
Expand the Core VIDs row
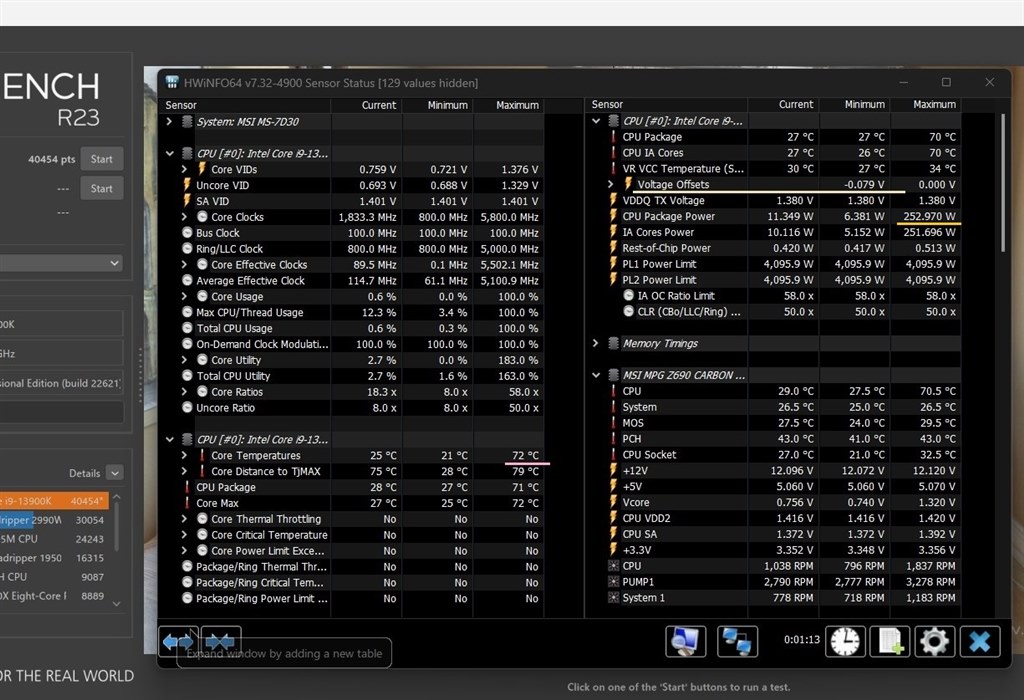[x=184, y=169]
